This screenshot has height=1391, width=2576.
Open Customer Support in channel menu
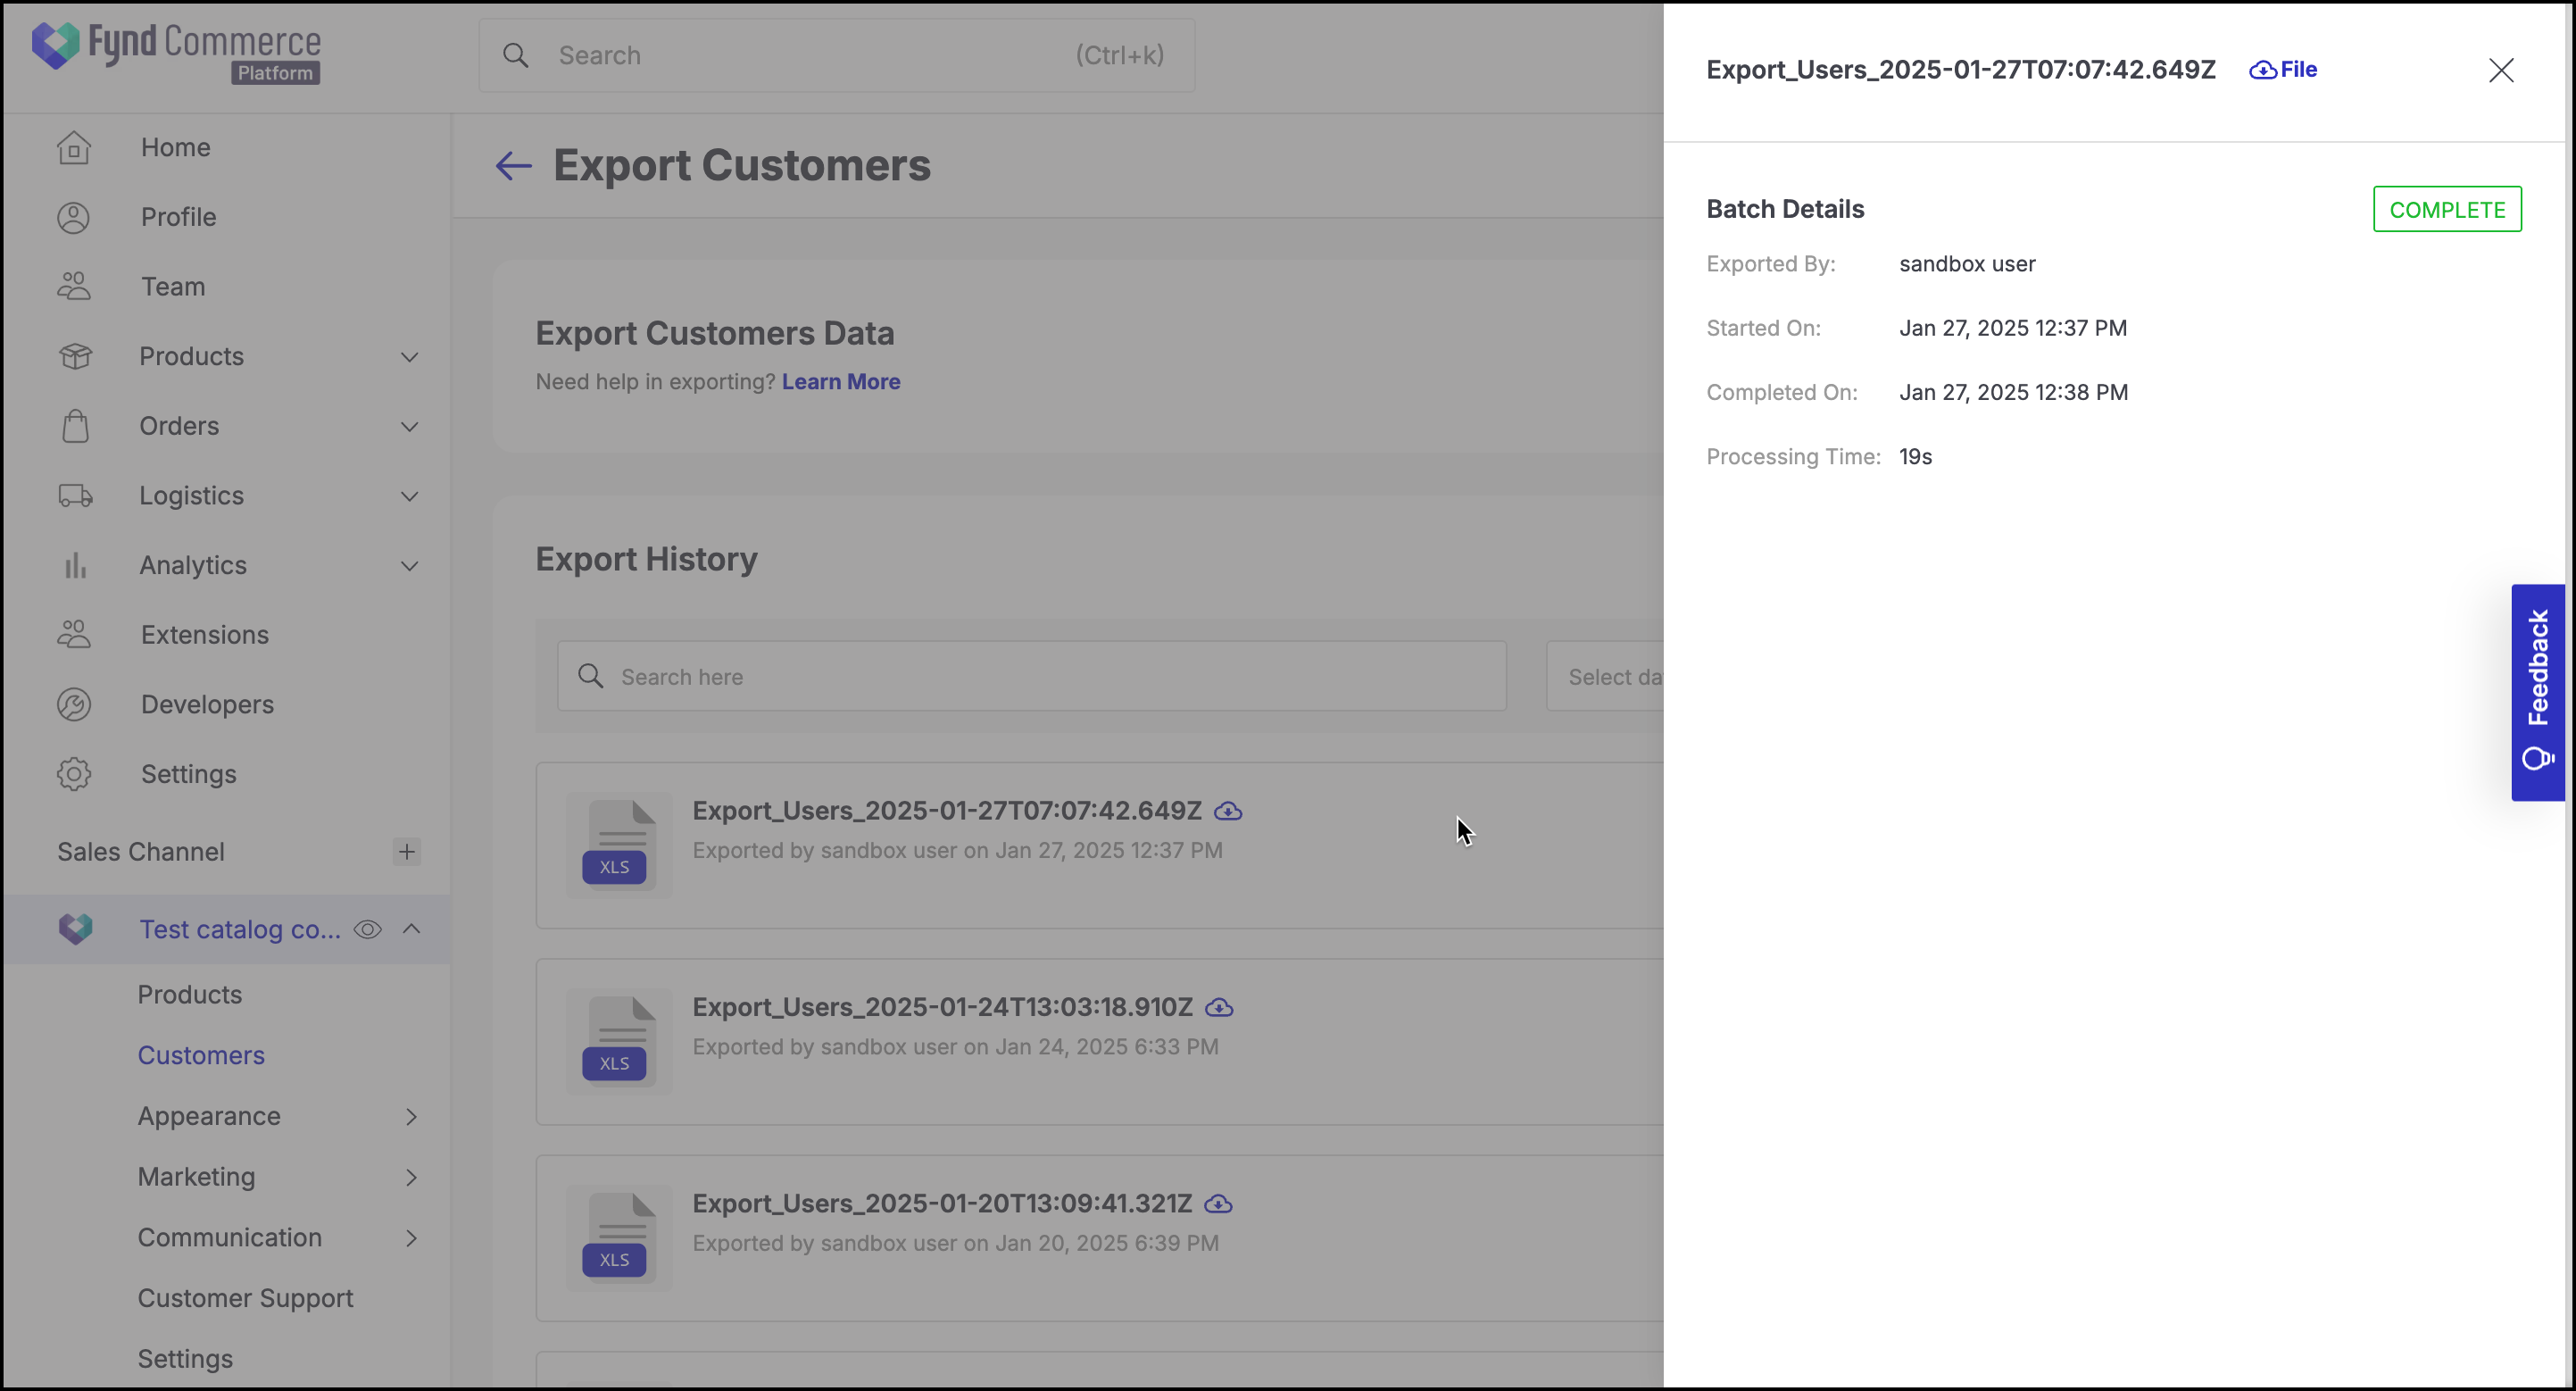pyautogui.click(x=245, y=1299)
